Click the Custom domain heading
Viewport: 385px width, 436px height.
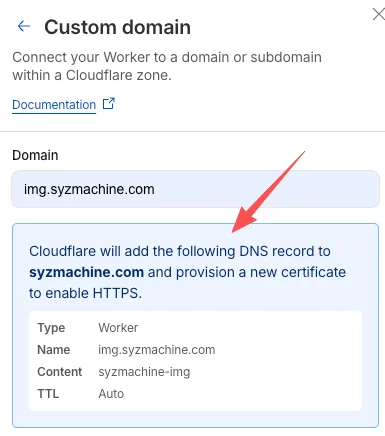point(117,27)
